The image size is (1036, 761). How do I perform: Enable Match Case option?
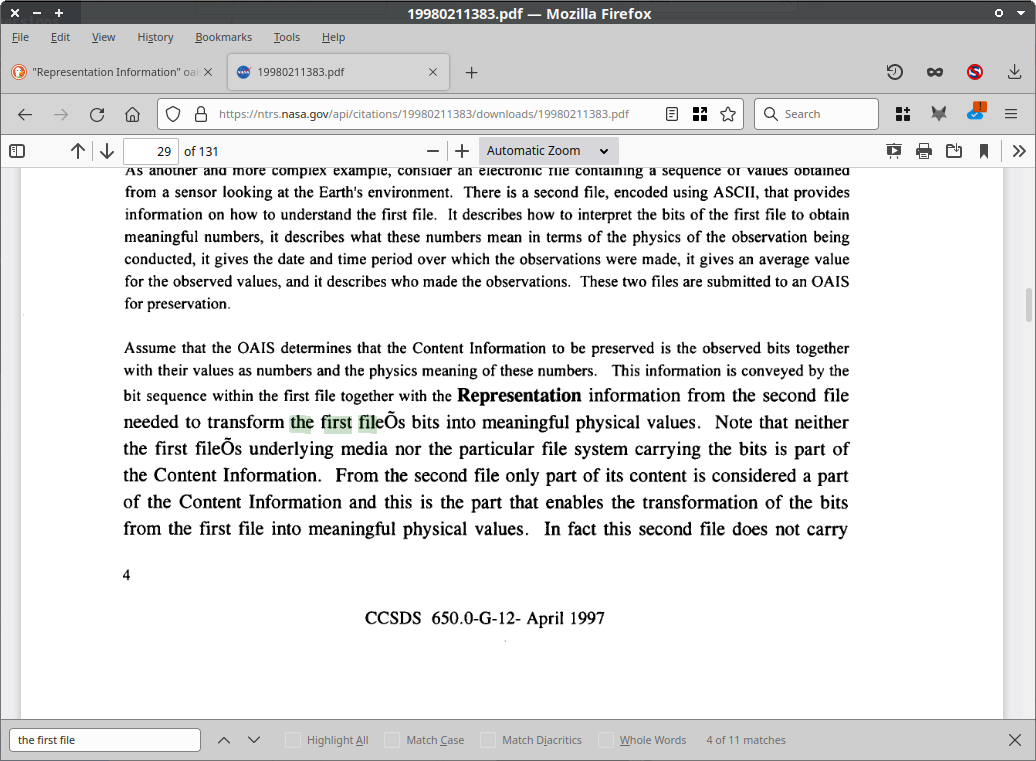coord(392,740)
